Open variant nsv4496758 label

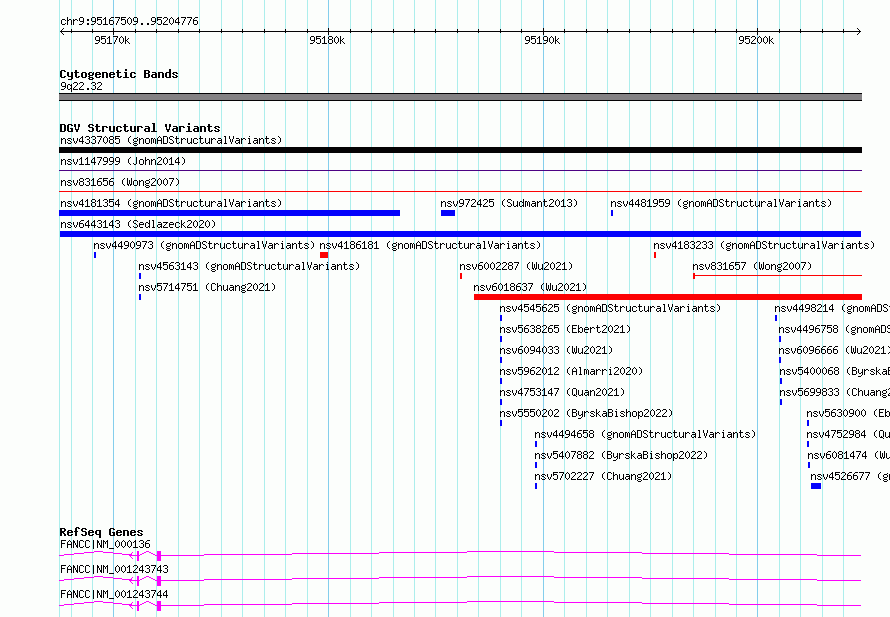[x=834, y=329]
